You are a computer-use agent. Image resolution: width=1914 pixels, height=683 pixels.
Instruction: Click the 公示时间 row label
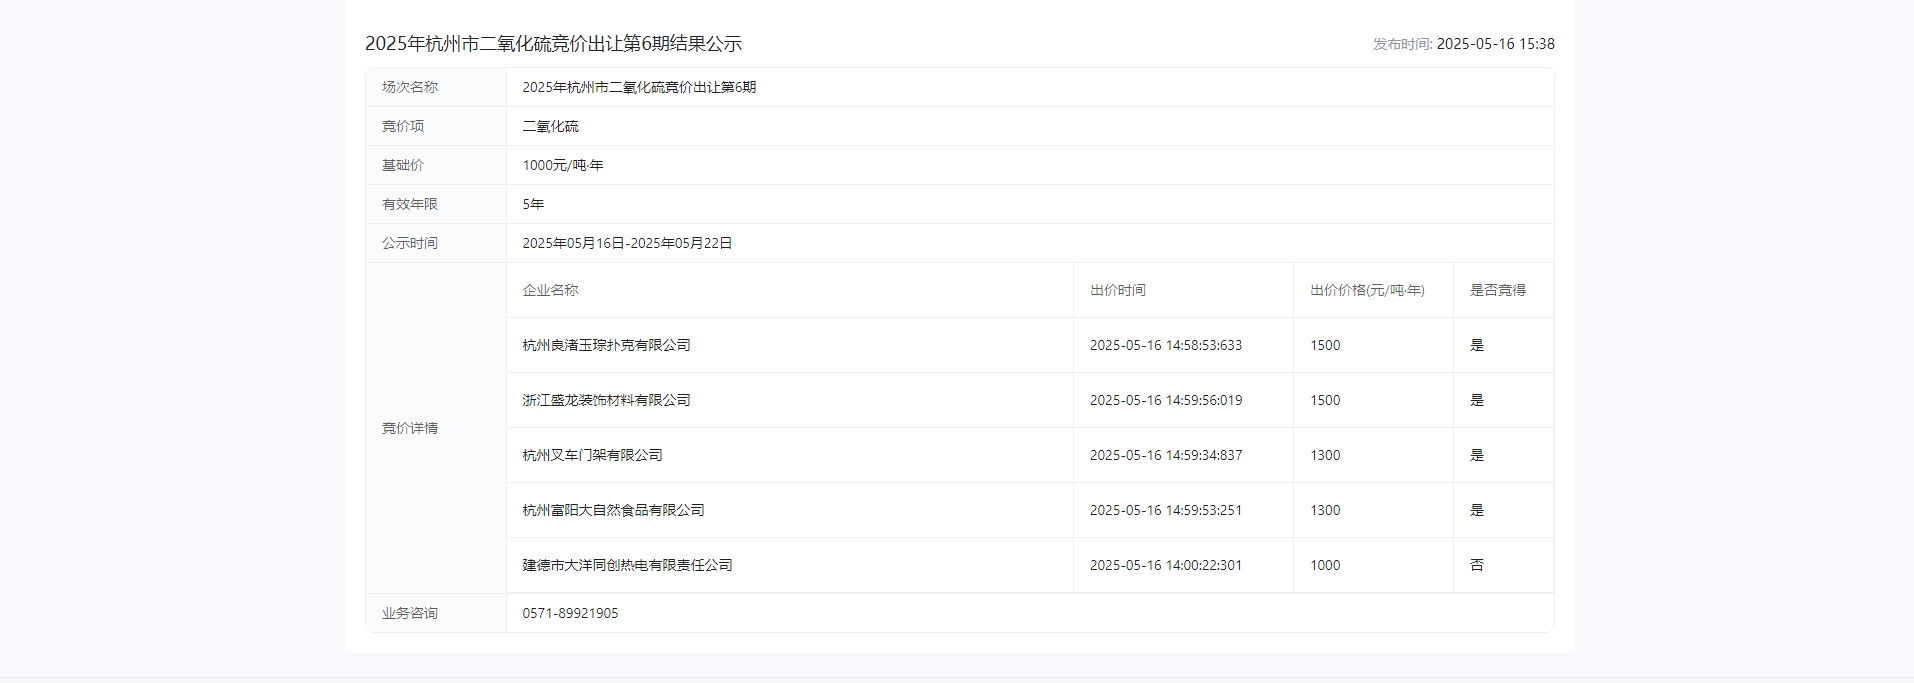tap(410, 243)
